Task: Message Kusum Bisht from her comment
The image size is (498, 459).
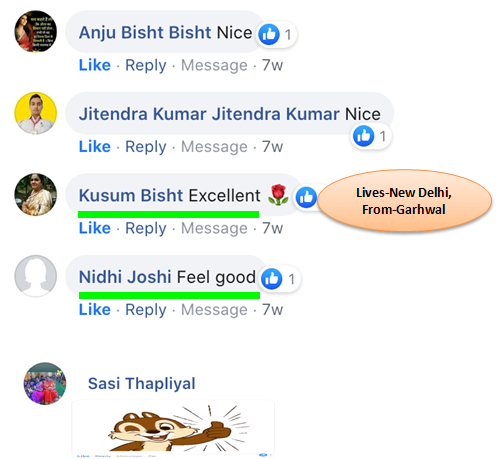Action: [x=214, y=229]
